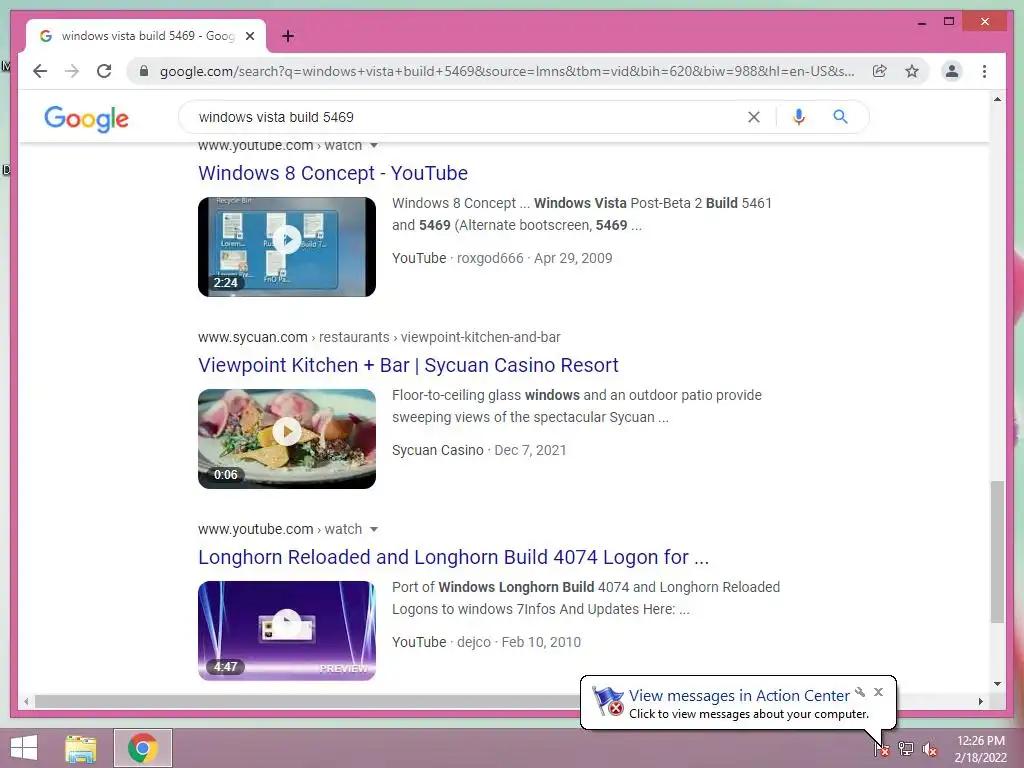The image size is (1024, 768).
Task: Click the horizontal scrollbar left arrow
Action: tap(26, 701)
